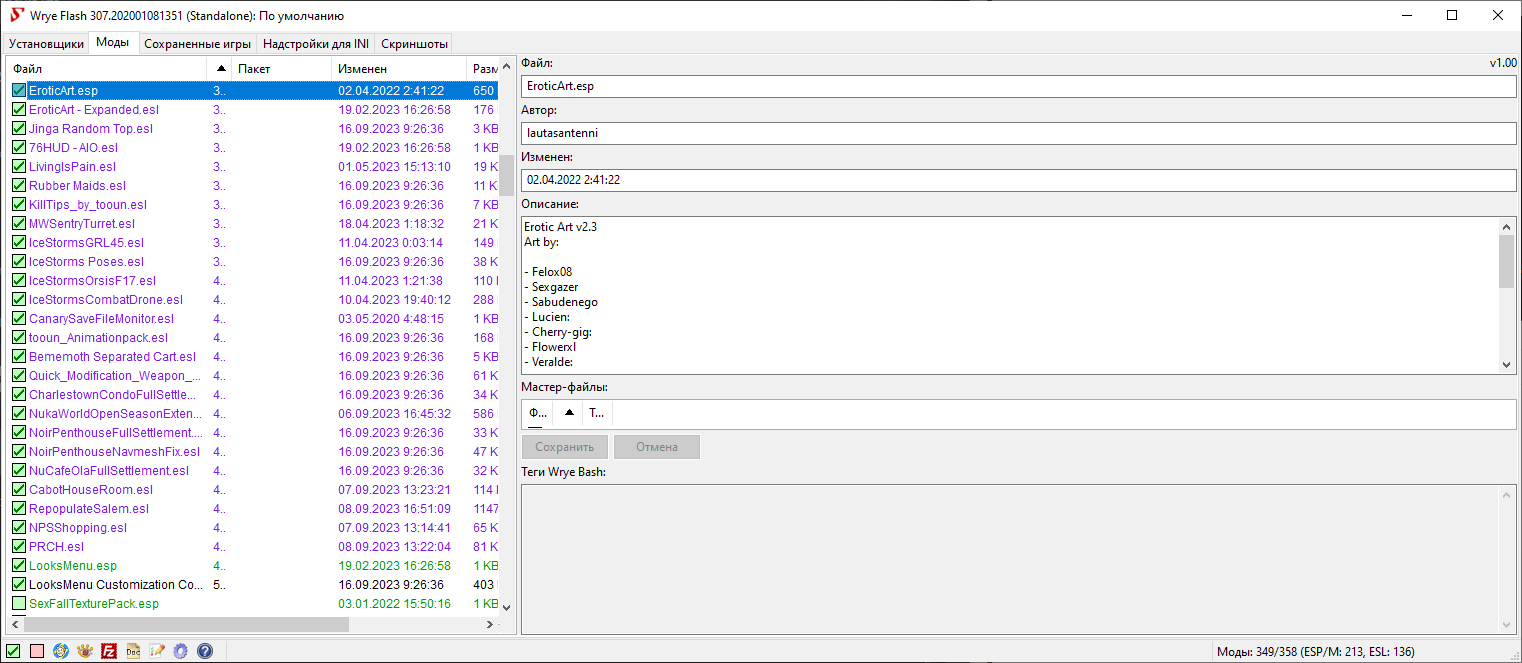This screenshot has height=663, width=1522.
Task: Open the mod checker notepad icon
Action: point(157,651)
